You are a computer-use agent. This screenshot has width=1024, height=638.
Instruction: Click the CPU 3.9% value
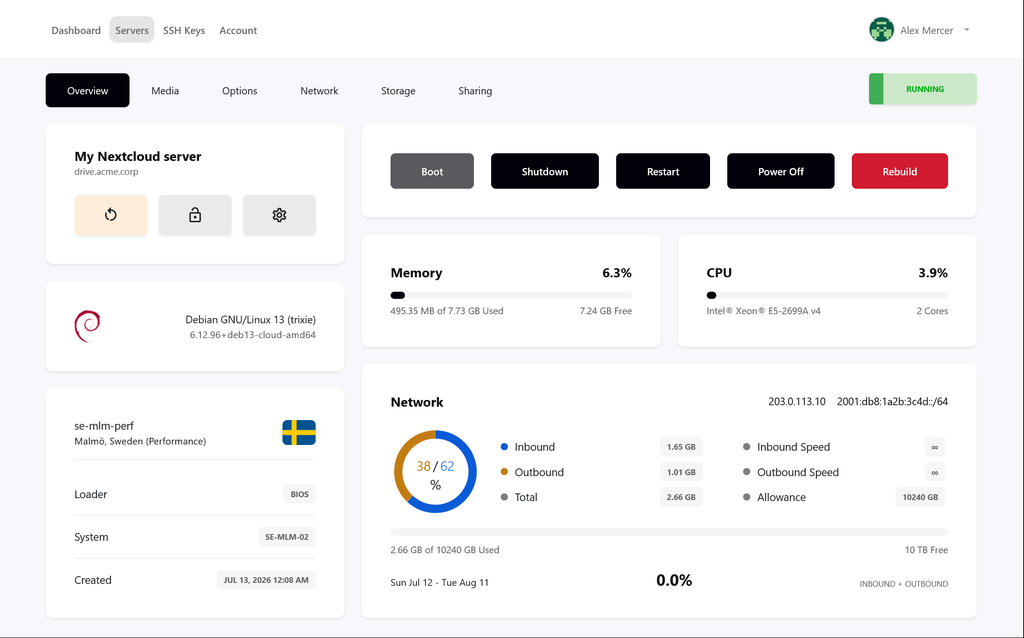[933, 273]
